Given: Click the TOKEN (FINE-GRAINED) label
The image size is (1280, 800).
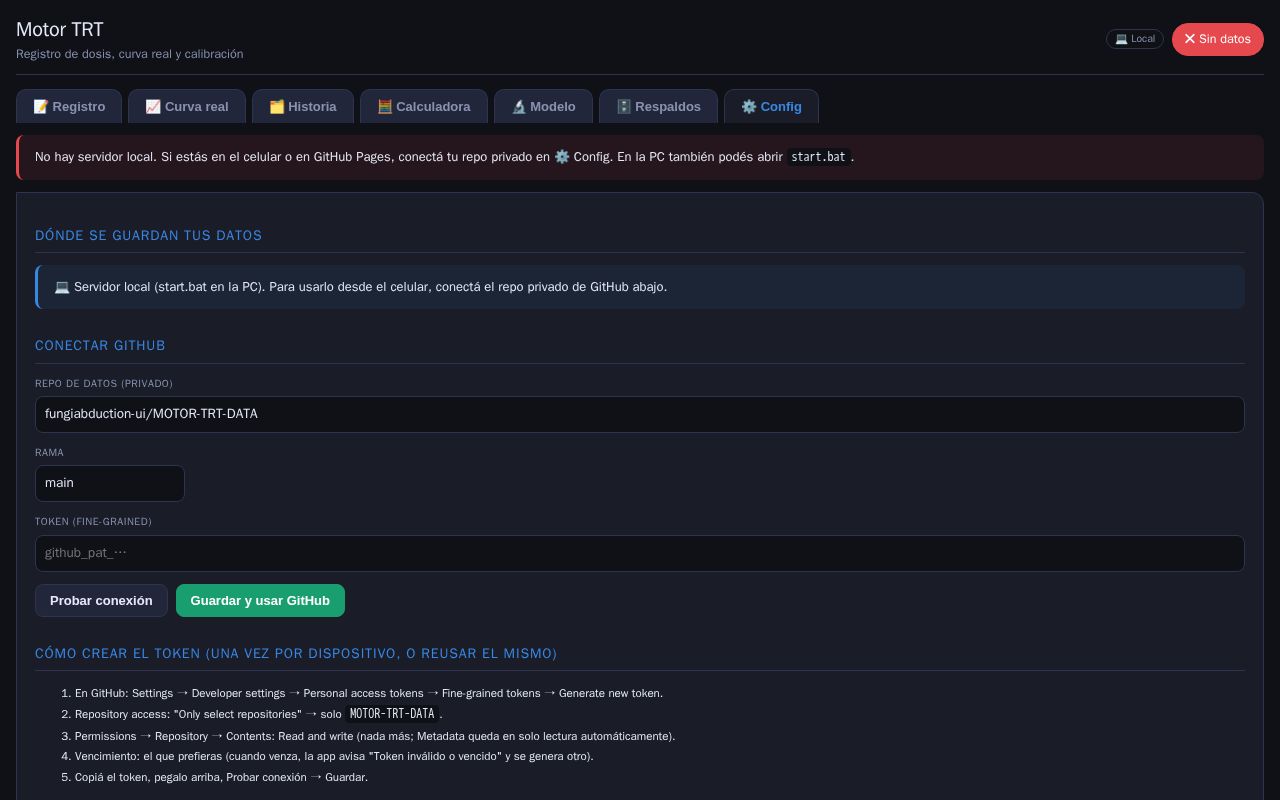Looking at the screenshot, I should [93, 521].
